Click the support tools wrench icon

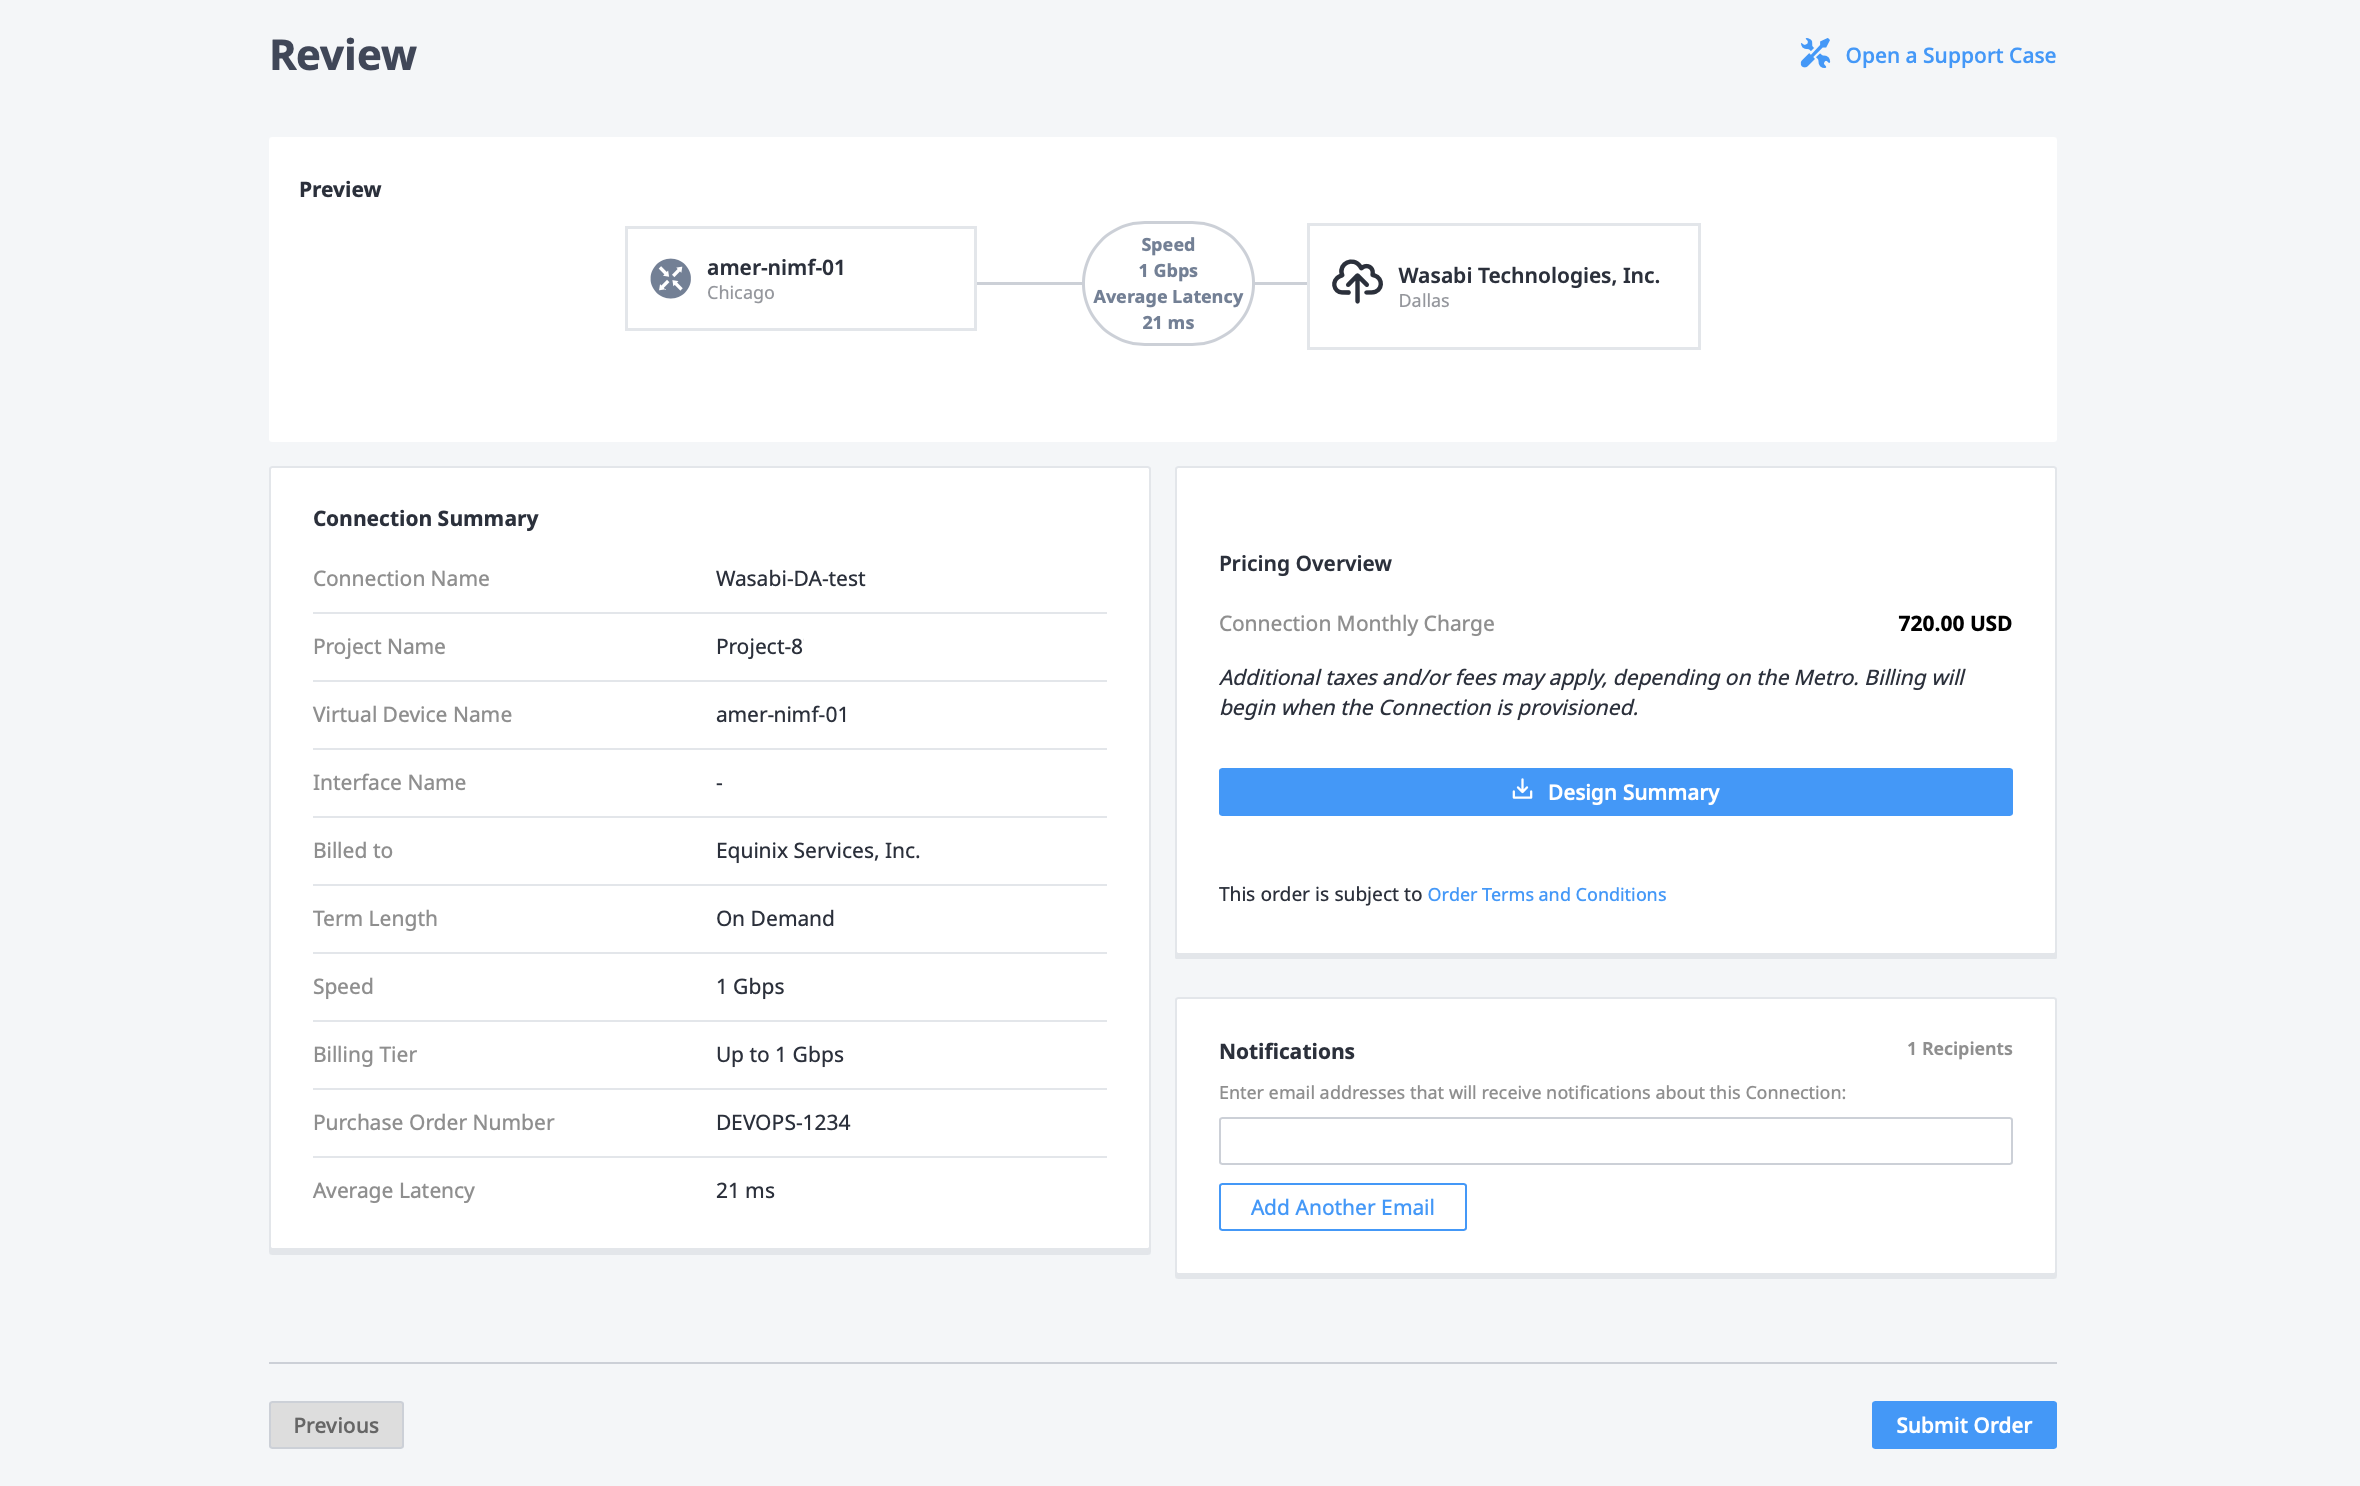[1815, 54]
